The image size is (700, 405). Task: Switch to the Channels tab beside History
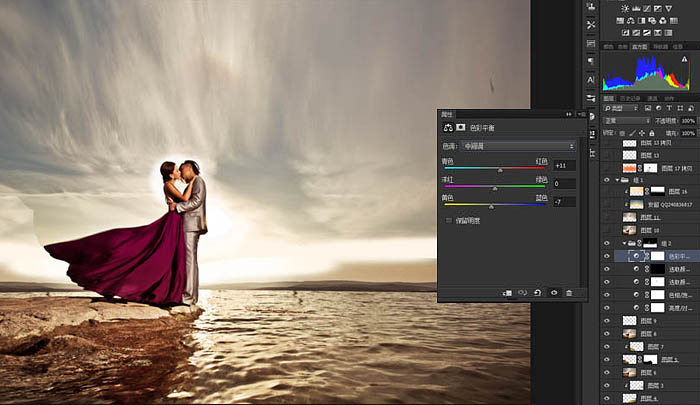(x=652, y=98)
